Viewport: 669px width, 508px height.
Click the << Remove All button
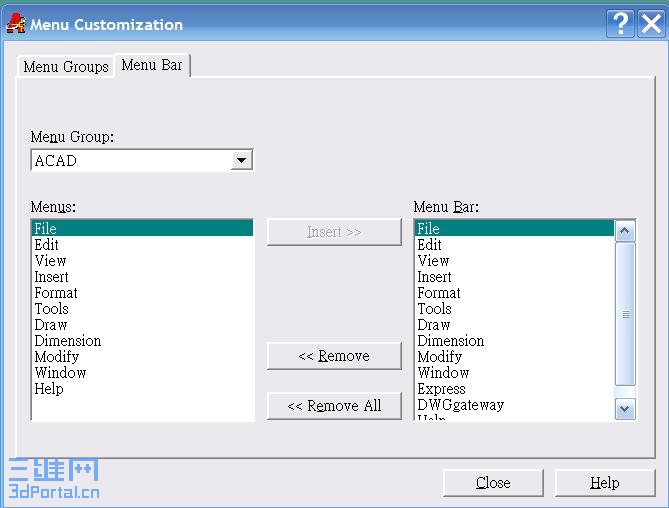click(x=334, y=406)
